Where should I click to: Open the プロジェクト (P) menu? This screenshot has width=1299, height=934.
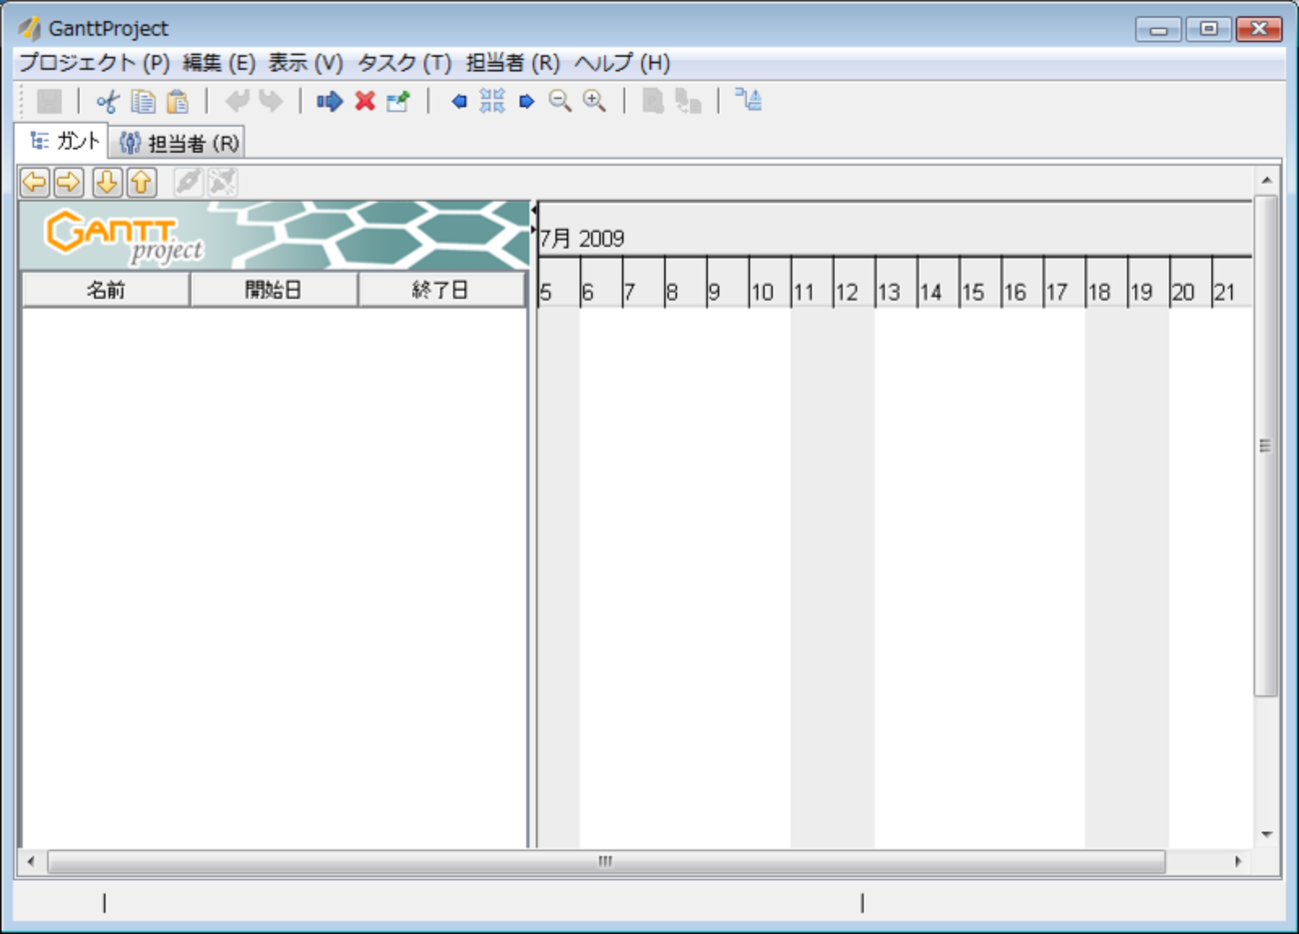[x=94, y=63]
